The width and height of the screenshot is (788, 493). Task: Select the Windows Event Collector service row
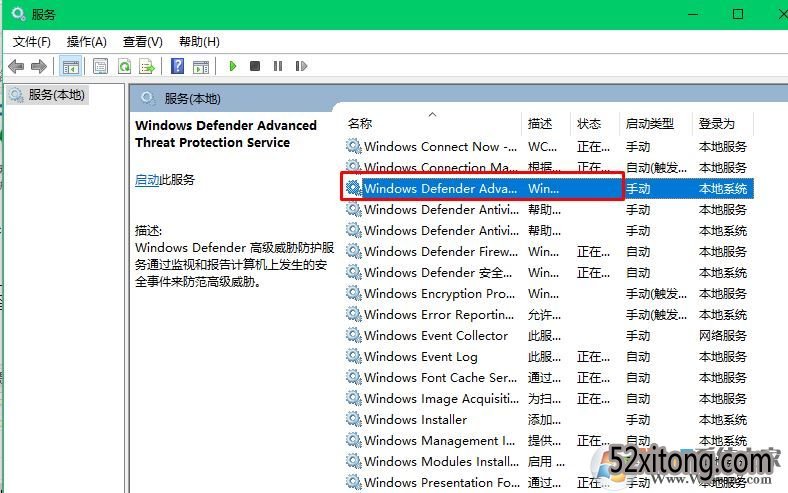pos(549,335)
